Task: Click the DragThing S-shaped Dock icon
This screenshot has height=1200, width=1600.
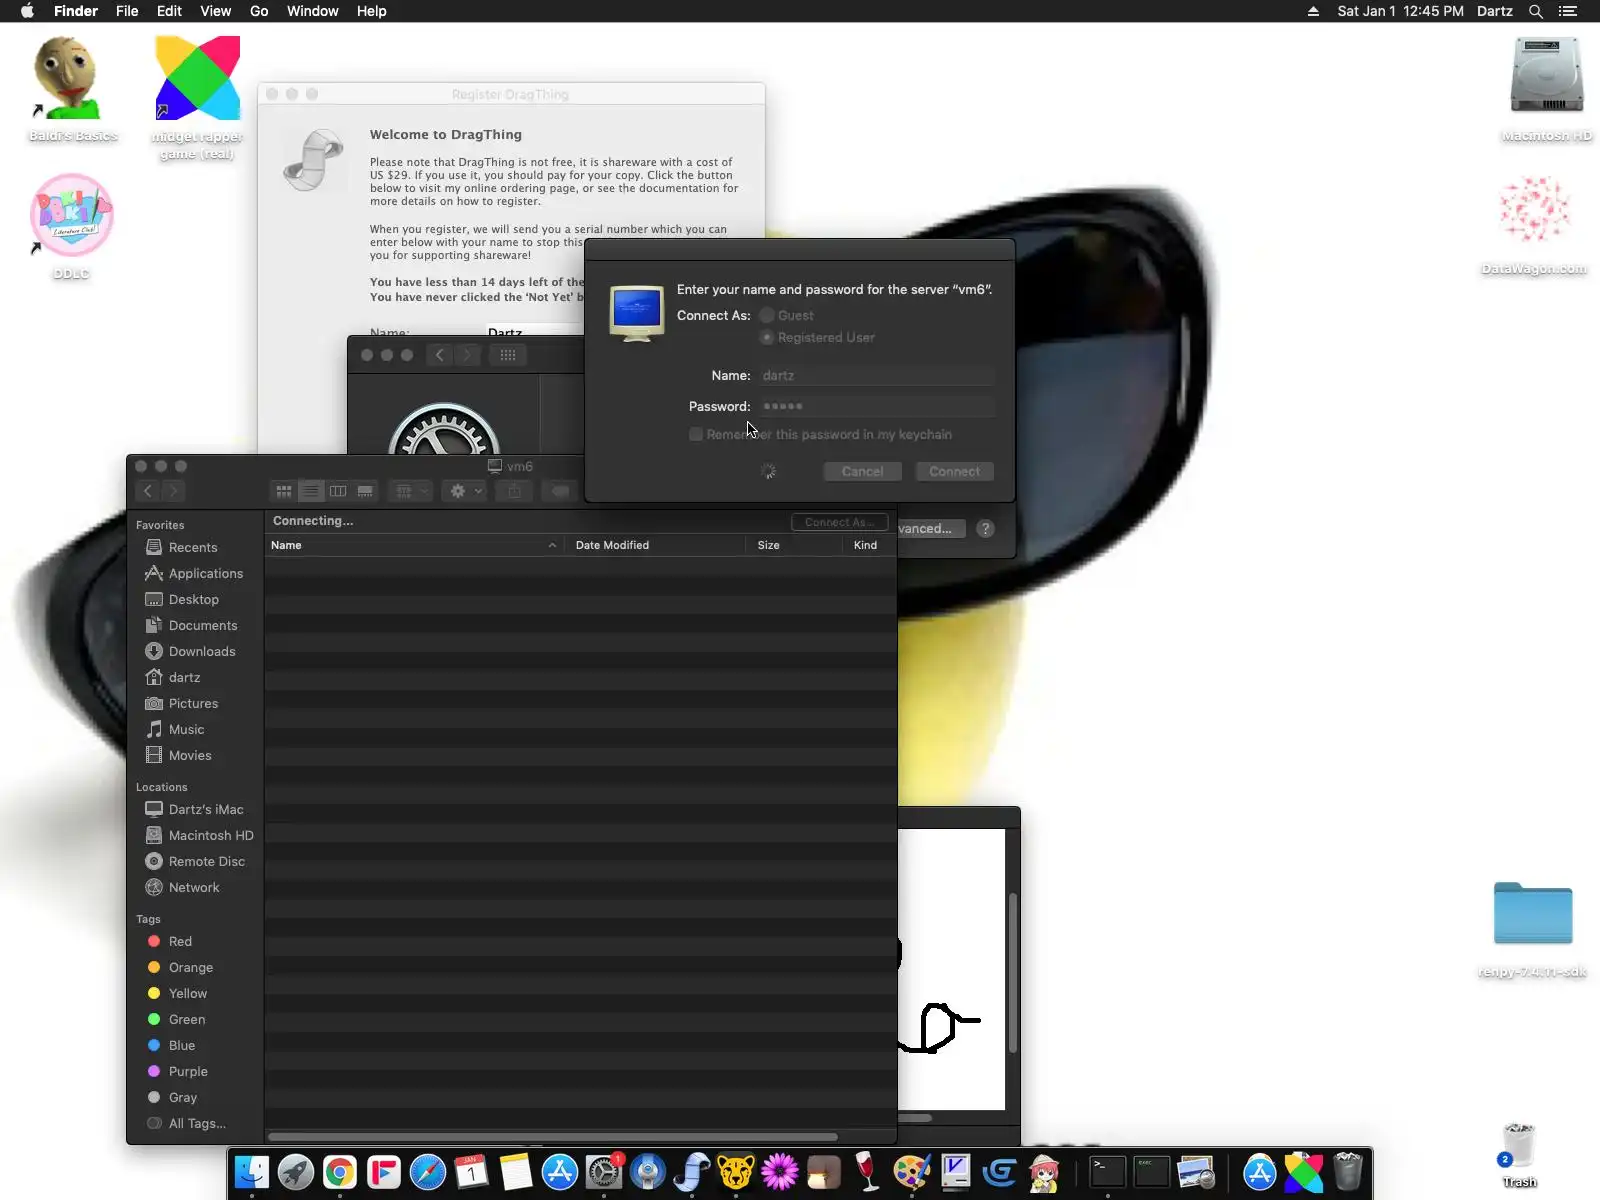Action: point(692,1172)
